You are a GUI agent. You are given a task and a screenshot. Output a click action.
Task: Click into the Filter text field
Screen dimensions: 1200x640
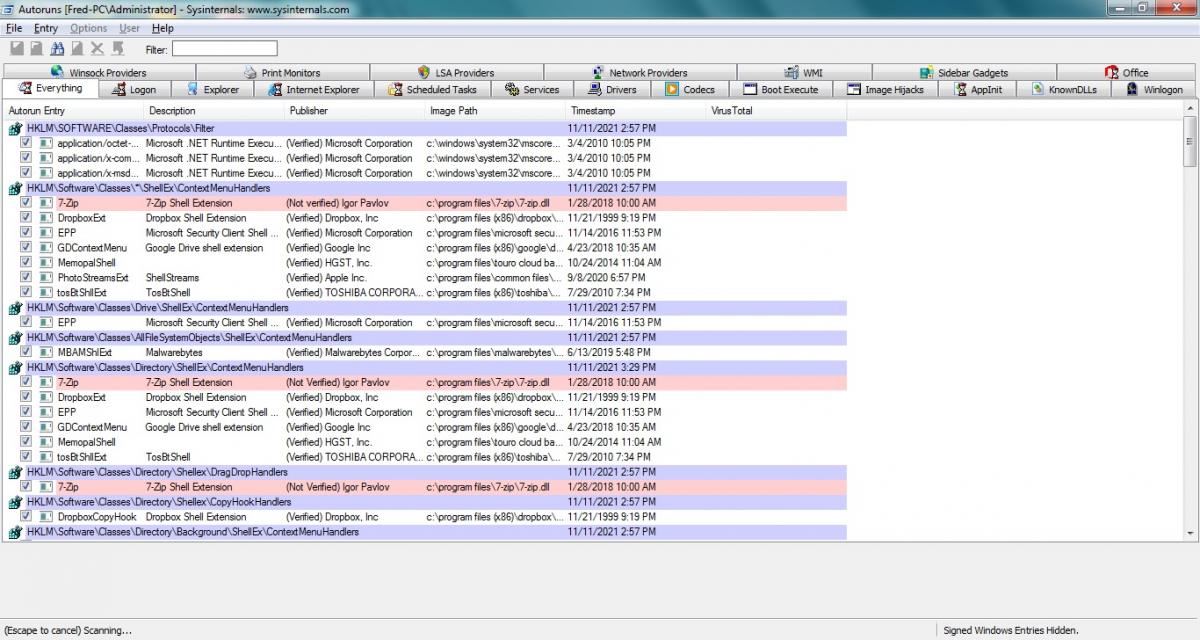tap(224, 48)
